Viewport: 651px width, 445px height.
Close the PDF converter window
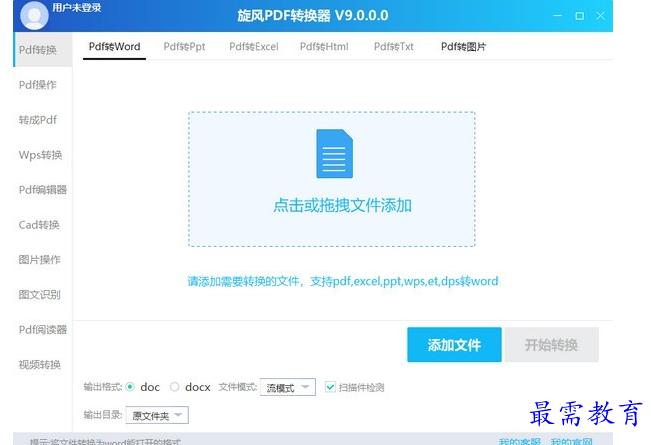point(600,16)
